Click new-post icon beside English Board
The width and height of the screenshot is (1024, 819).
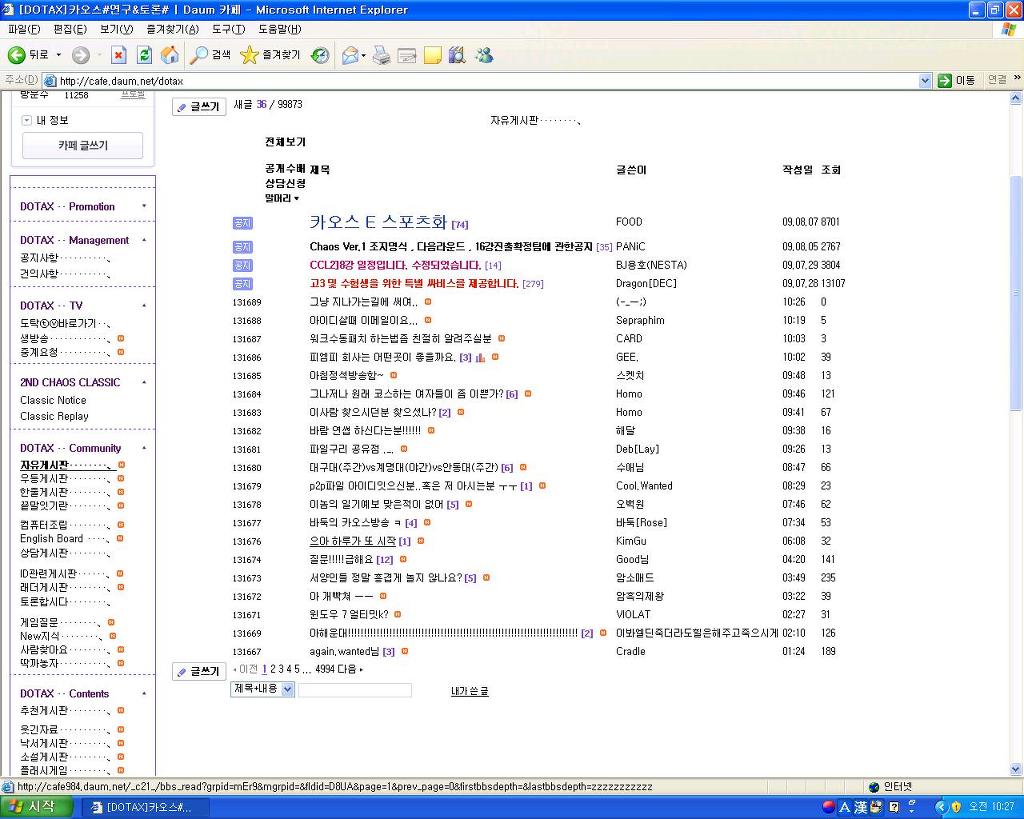[120, 538]
